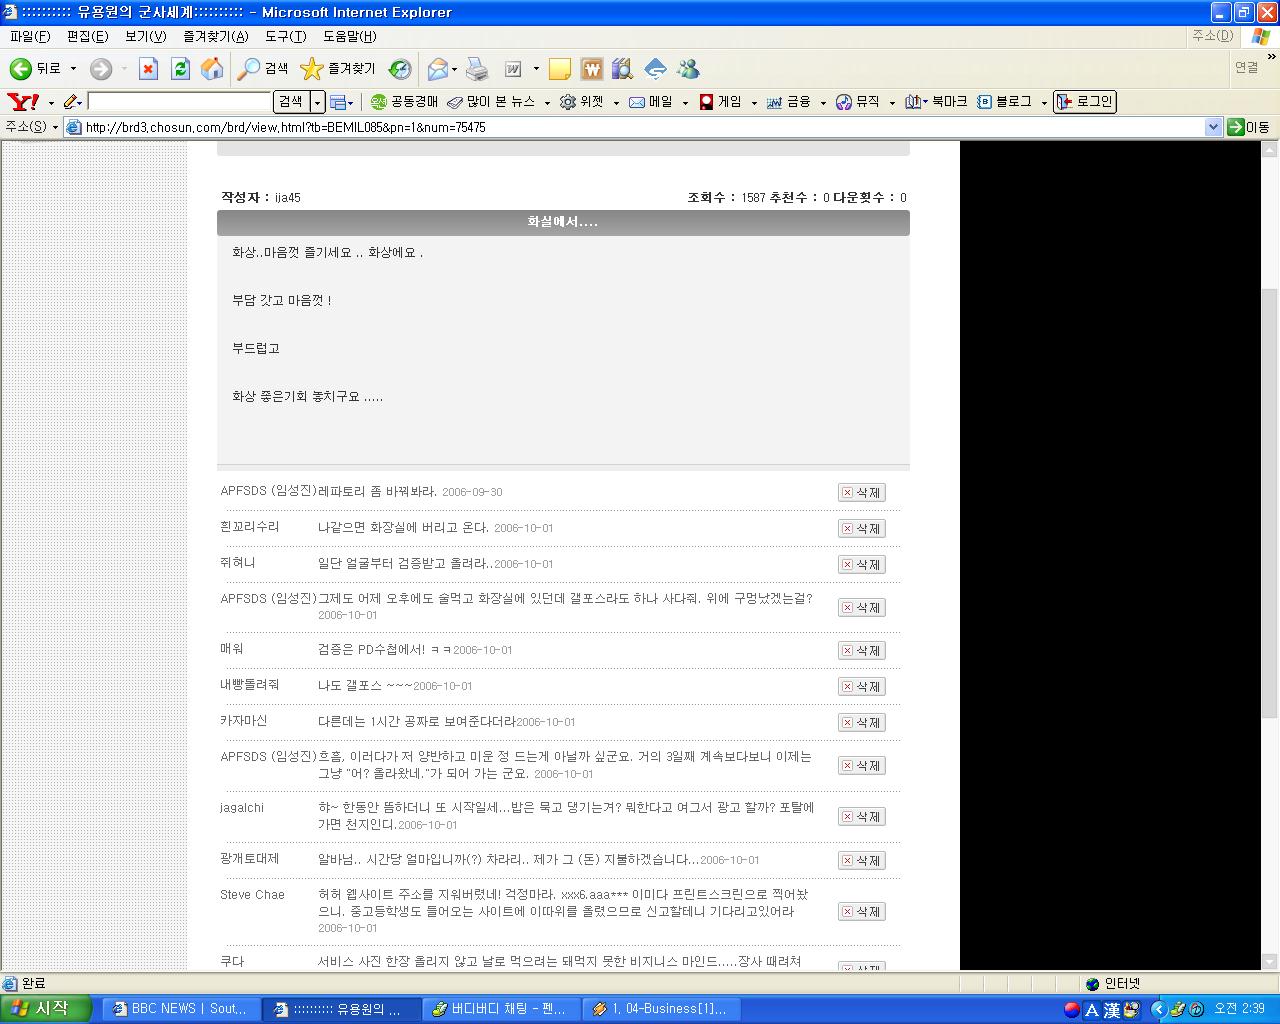The height and width of the screenshot is (1024, 1280).
Task: Delete 흰꼬리수리 comment with 삭제
Action: point(861,528)
